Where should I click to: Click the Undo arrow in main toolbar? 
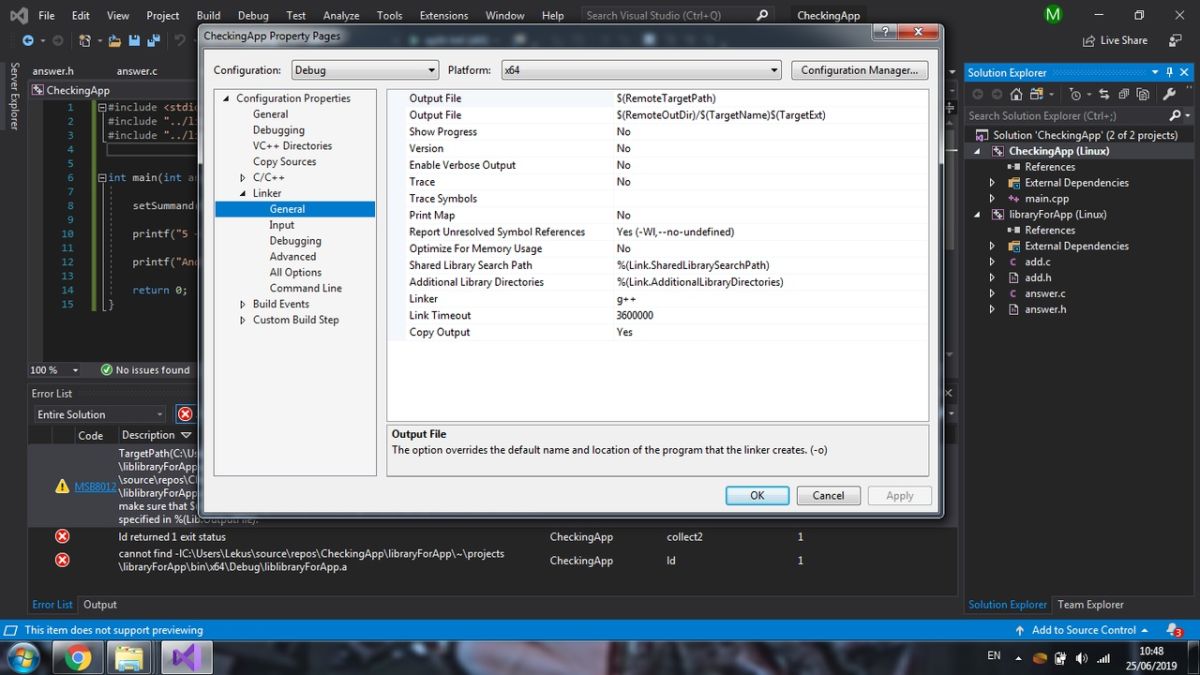click(180, 40)
